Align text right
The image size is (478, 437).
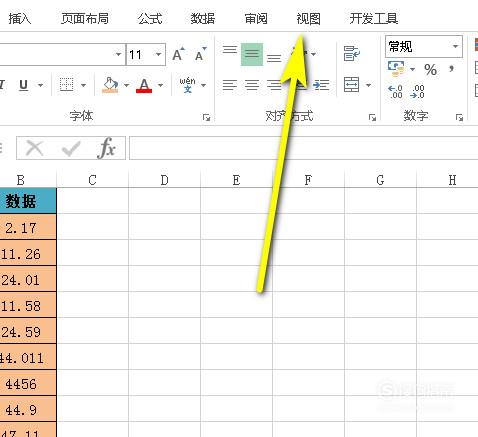click(x=274, y=85)
